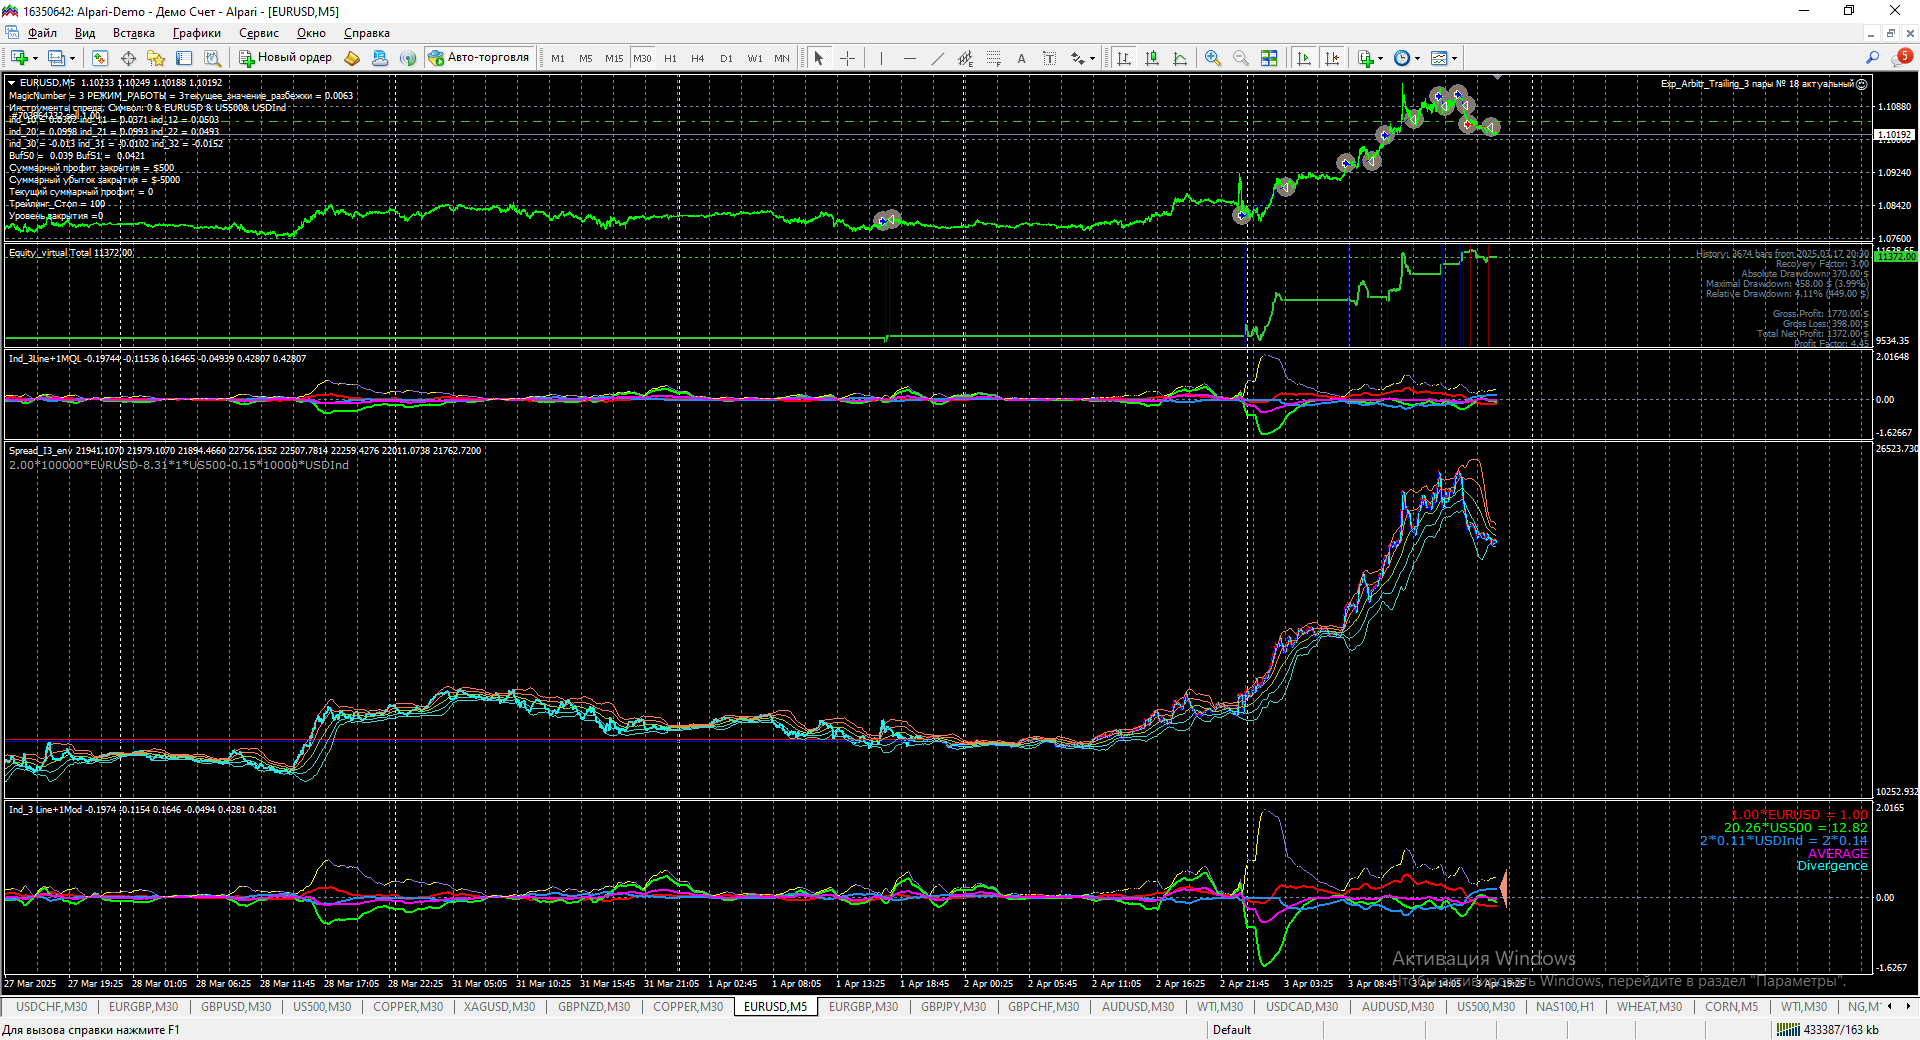Image resolution: width=1920 pixels, height=1040 pixels.
Task: Zoom out of the chart
Action: coord(1241,58)
